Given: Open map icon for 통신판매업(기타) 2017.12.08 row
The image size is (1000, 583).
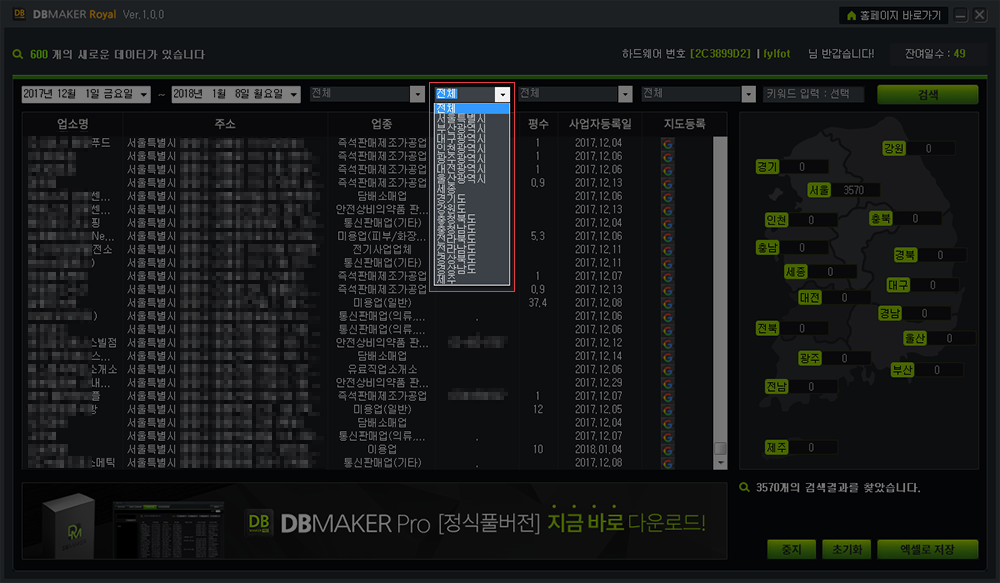Looking at the screenshot, I should coord(668,463).
